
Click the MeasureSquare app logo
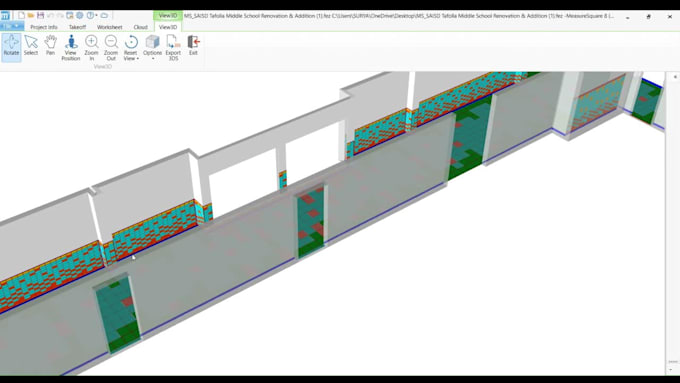coord(5,16)
